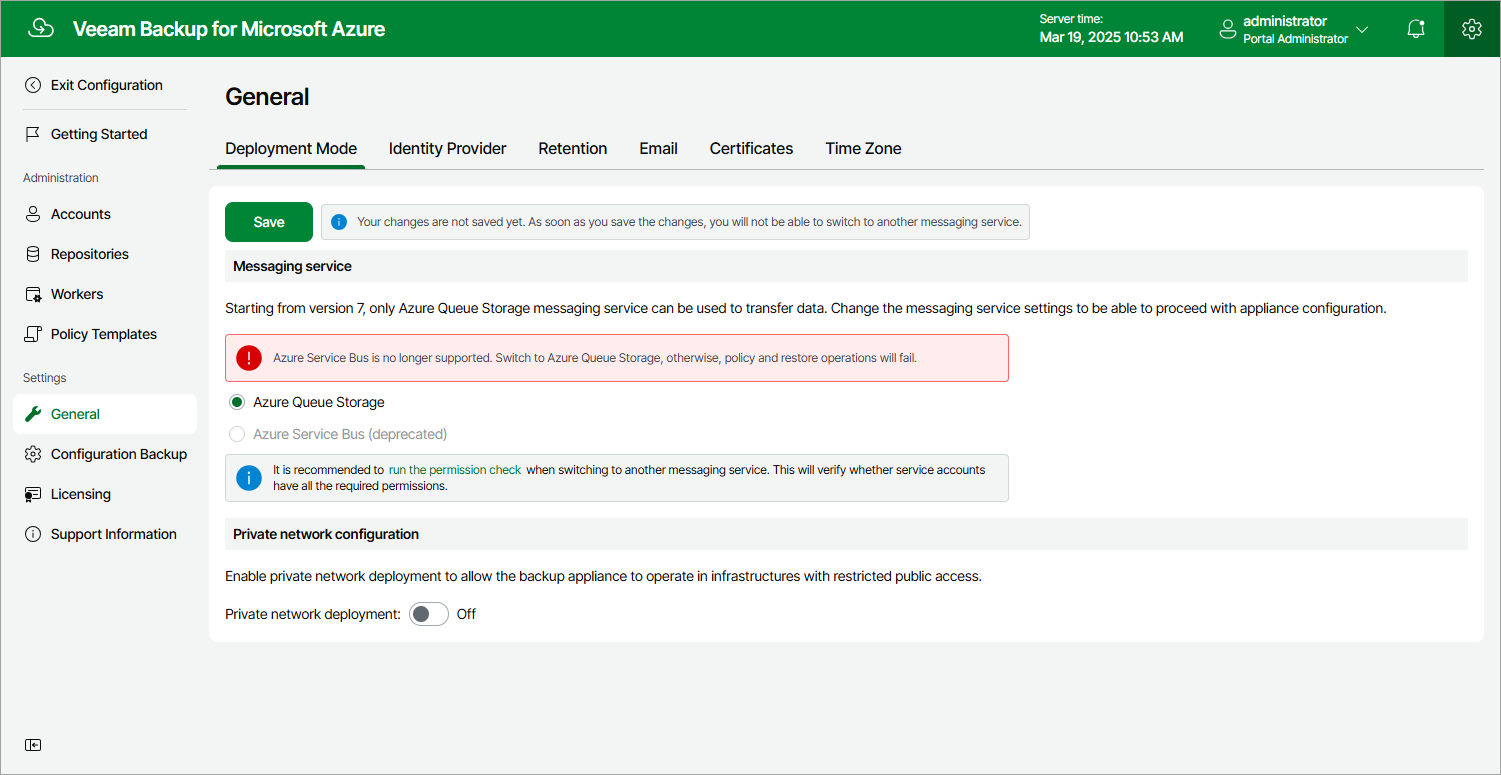Open Policy Templates via its icon
This screenshot has width=1501, height=775.
33,334
